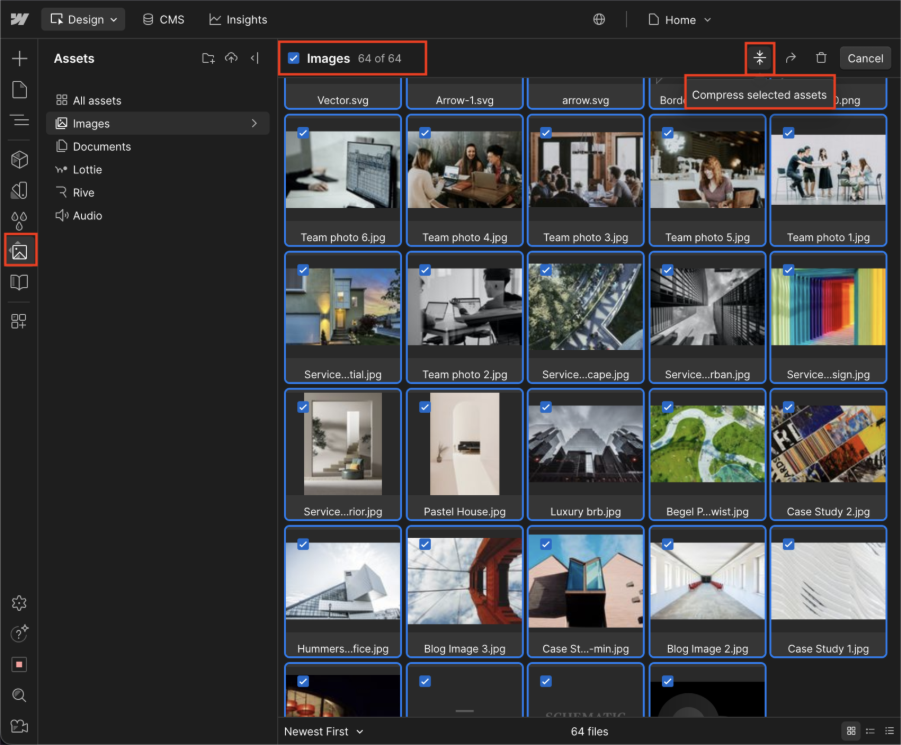Click the upload assets cloud icon
This screenshot has height=745, width=901.
point(231,58)
